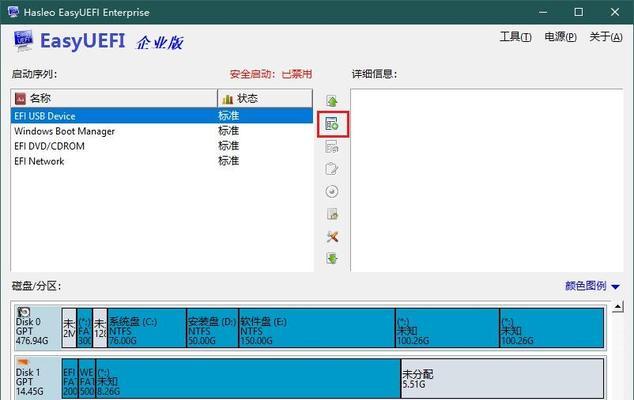This screenshot has width=634, height=400.
Task: Click the orange Disk 1 USB drive icon
Action: click(x=23, y=362)
